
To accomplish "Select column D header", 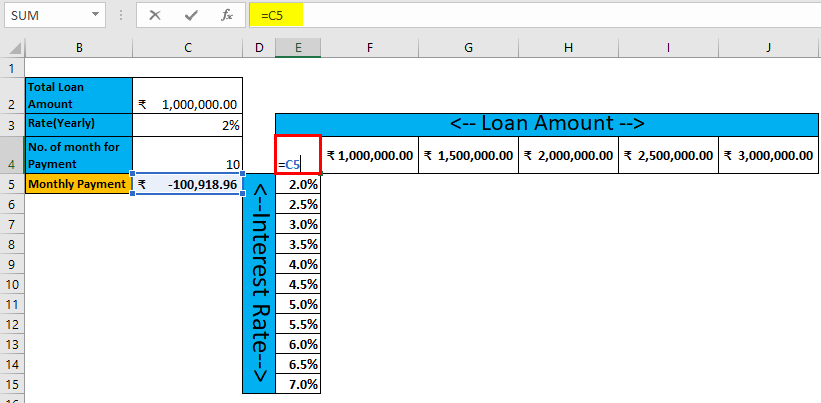I will [x=259, y=48].
